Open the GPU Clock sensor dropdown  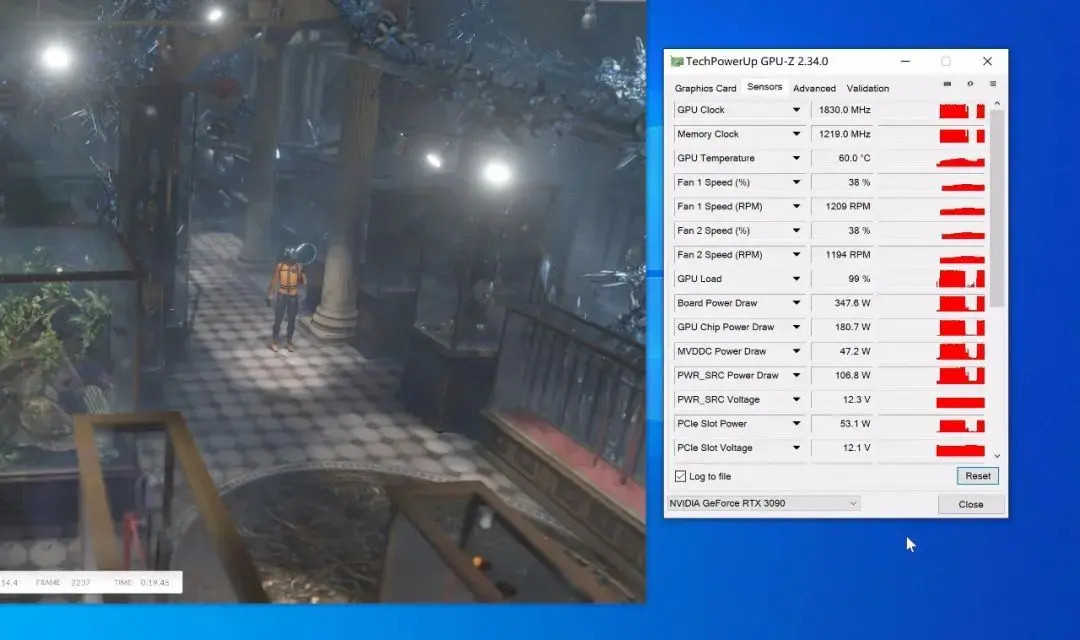[x=796, y=110]
